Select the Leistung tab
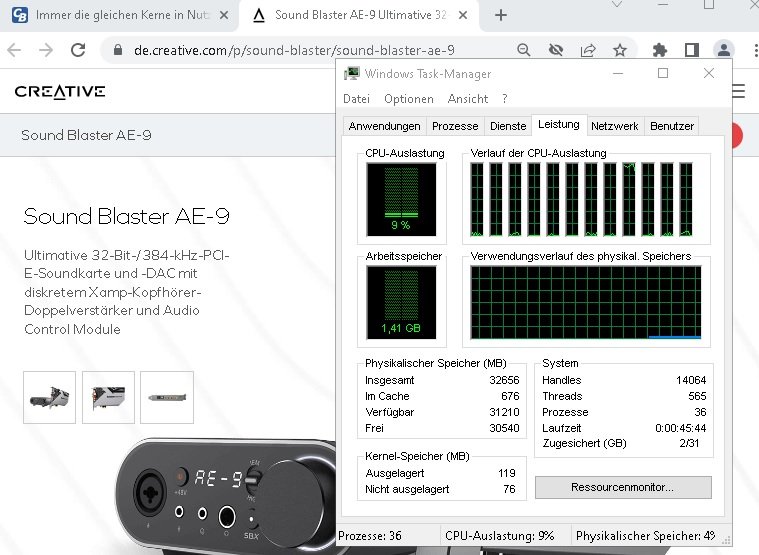Image resolution: width=759 pixels, height=555 pixels. [x=559, y=125]
